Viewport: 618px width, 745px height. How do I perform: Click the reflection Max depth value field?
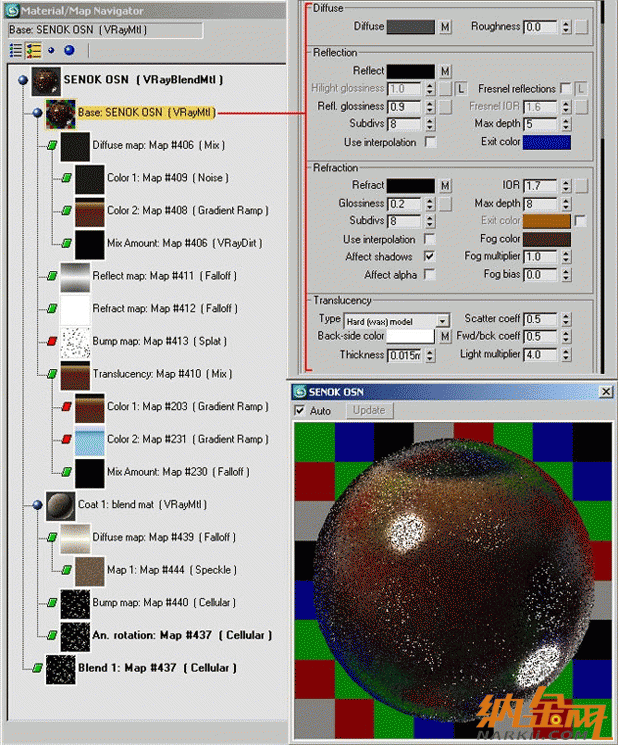click(542, 124)
